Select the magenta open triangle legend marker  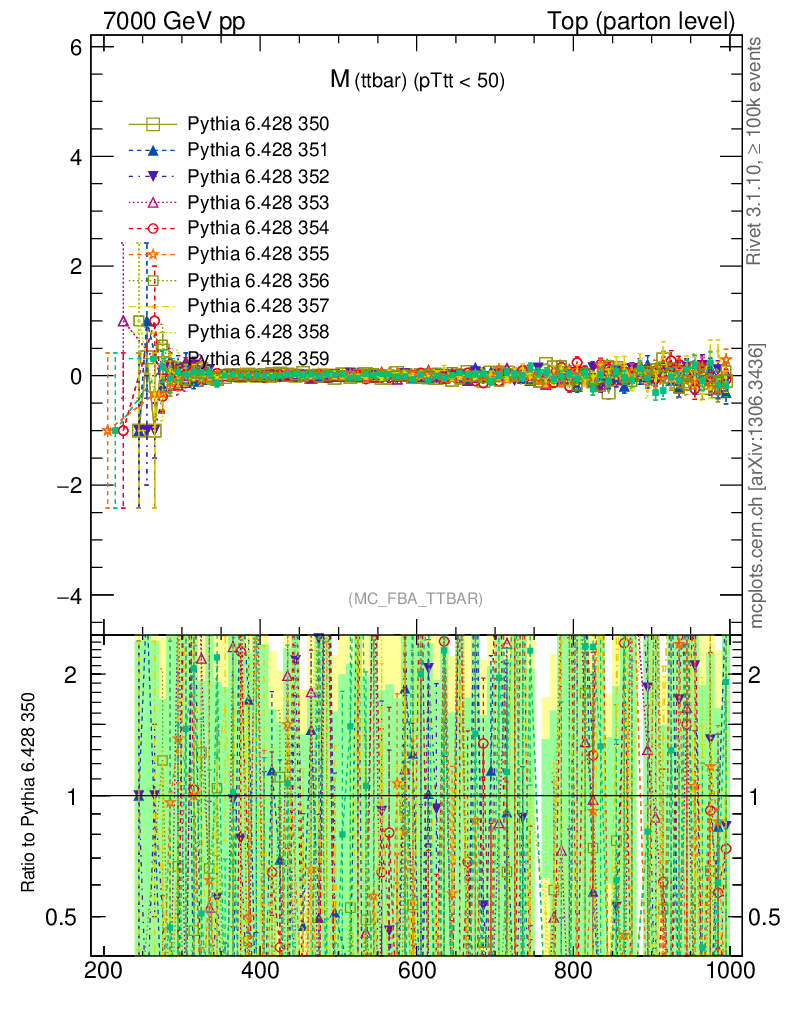tap(153, 202)
